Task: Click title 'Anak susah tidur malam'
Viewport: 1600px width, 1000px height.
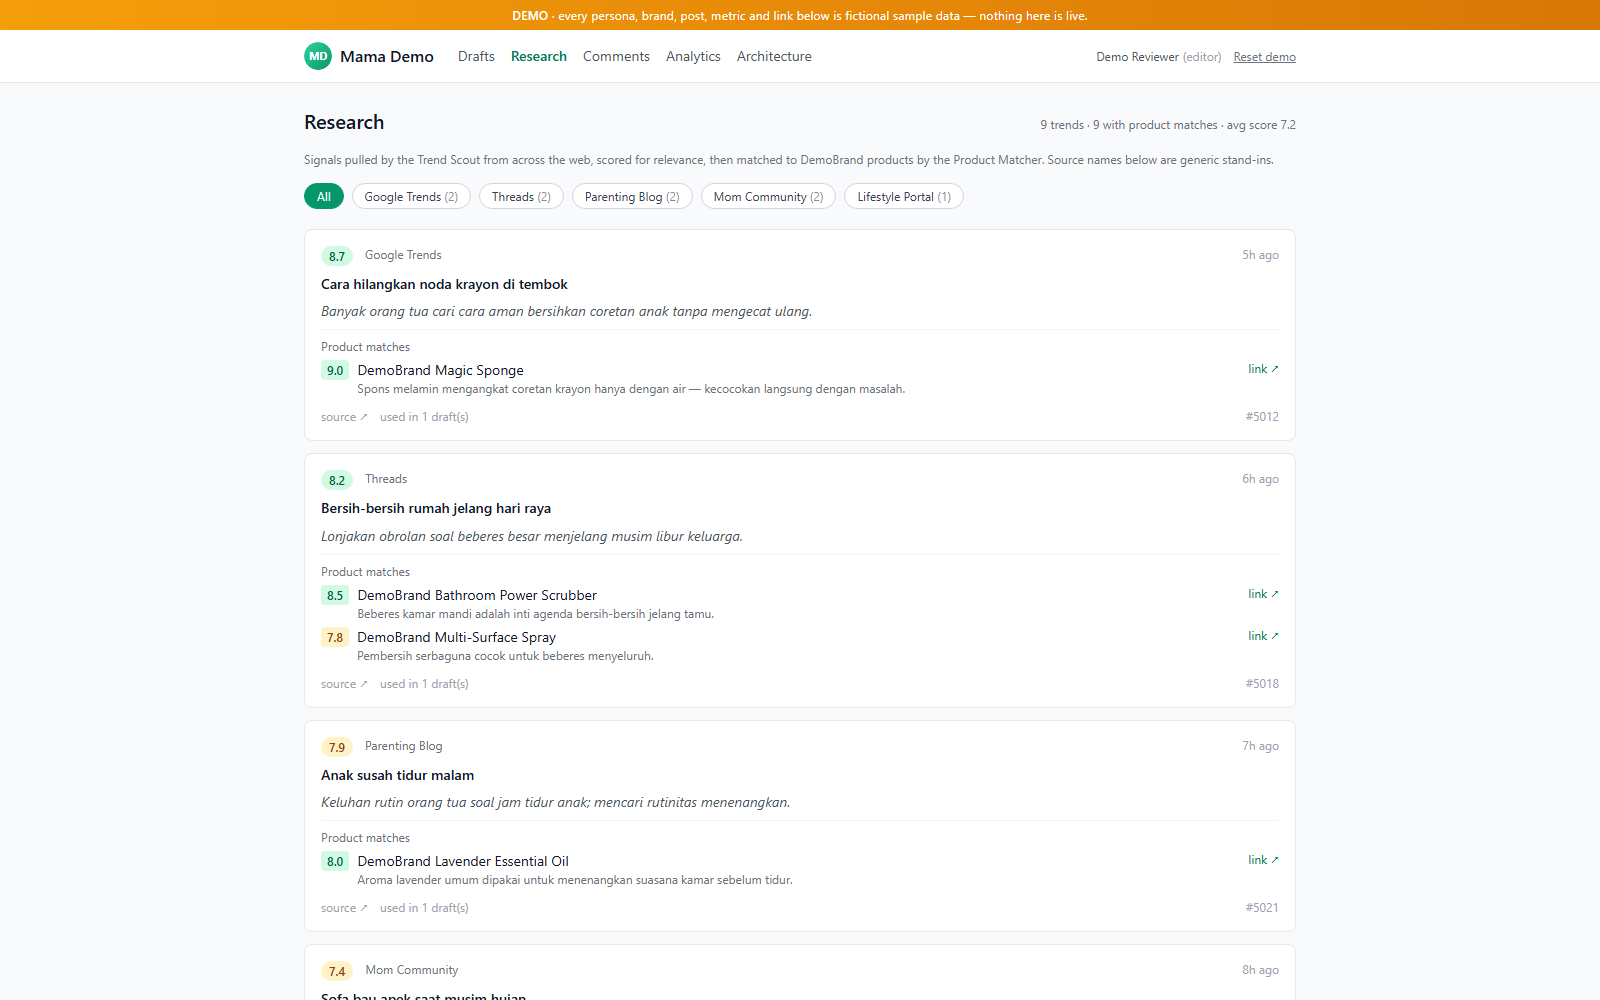Action: click(x=397, y=775)
